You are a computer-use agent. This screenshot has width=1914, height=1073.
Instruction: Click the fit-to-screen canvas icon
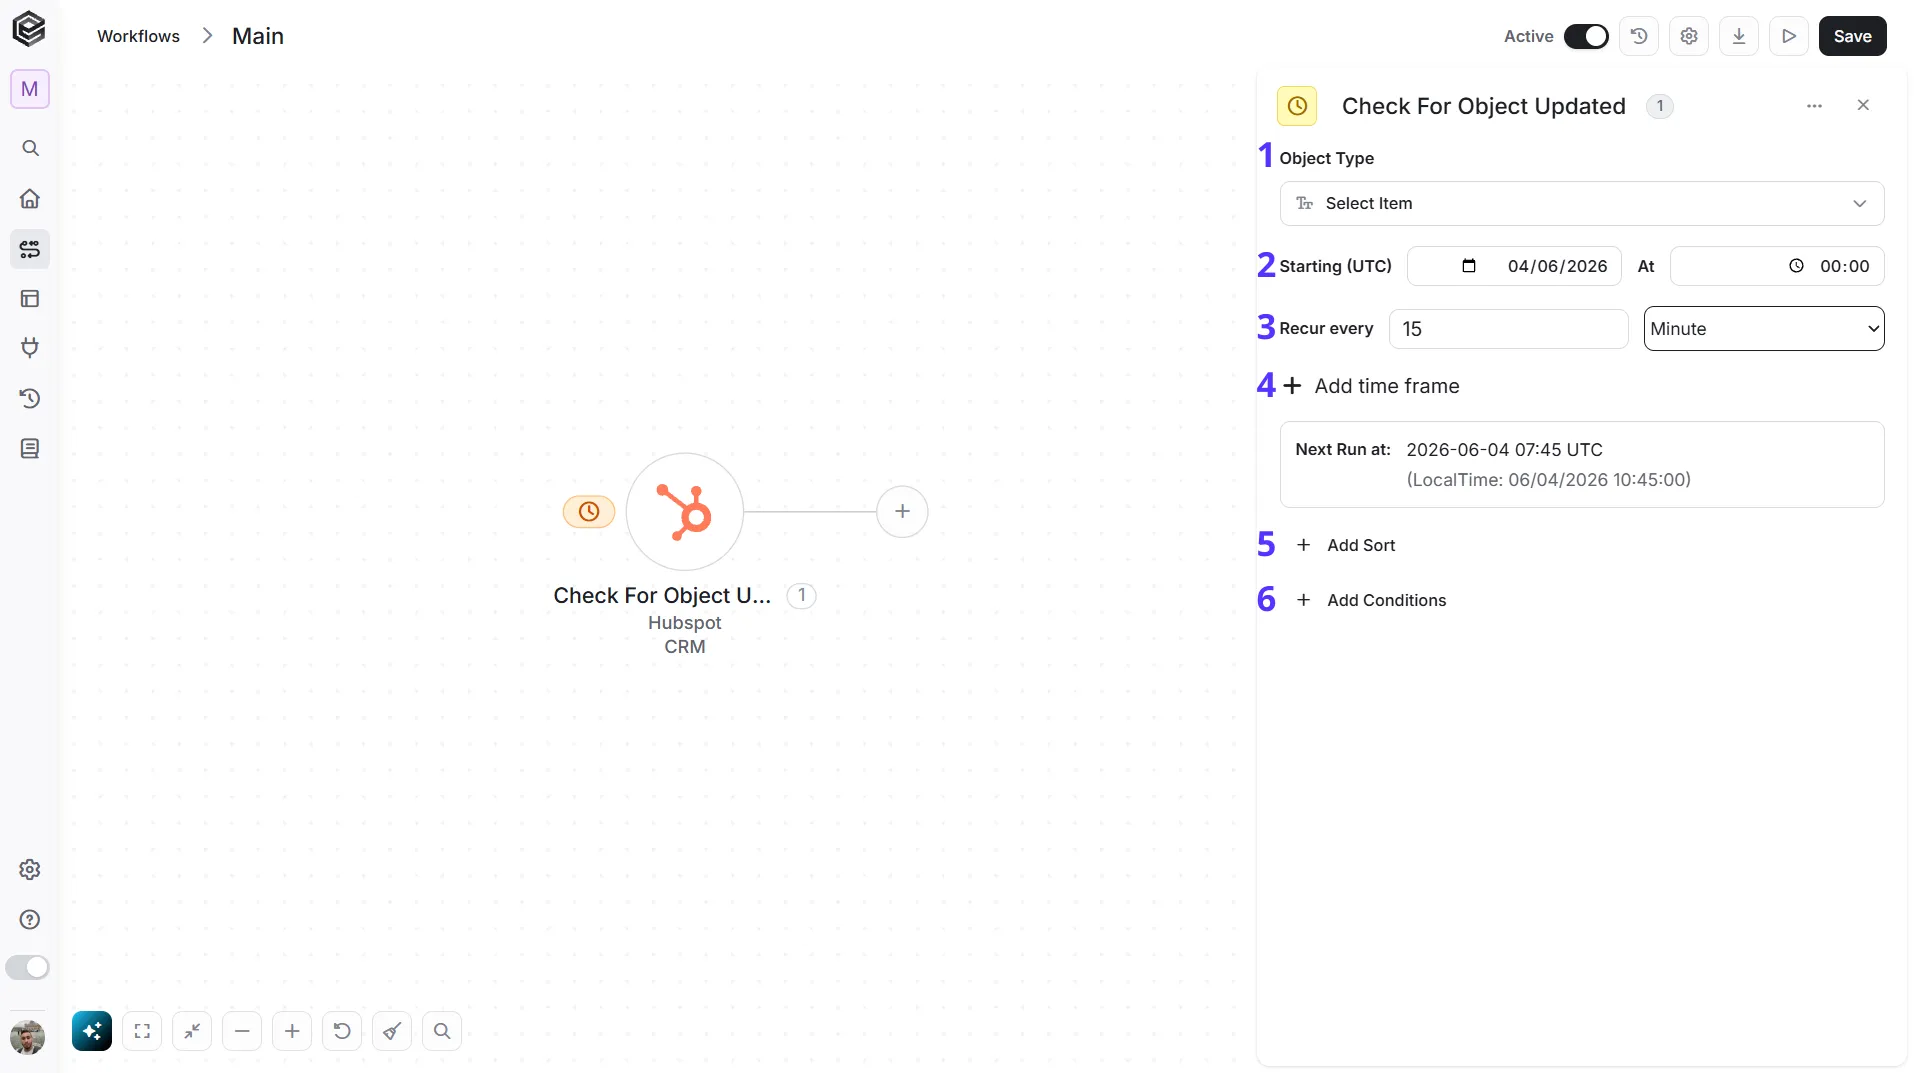point(142,1031)
